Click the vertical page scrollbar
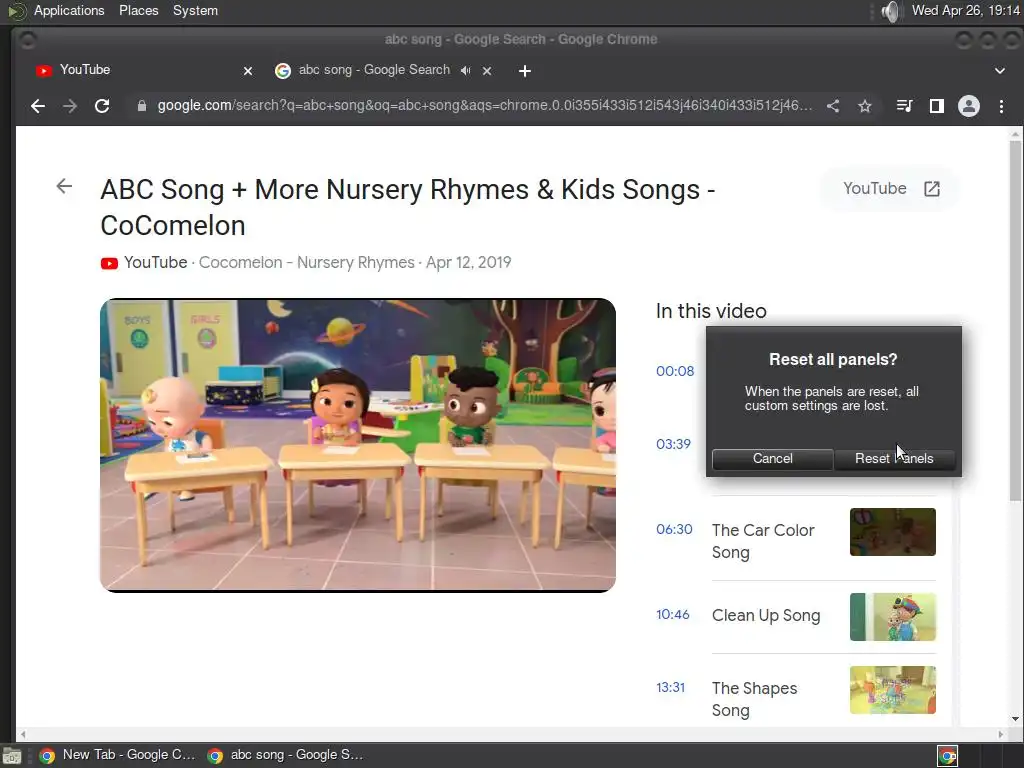 [1015, 322]
